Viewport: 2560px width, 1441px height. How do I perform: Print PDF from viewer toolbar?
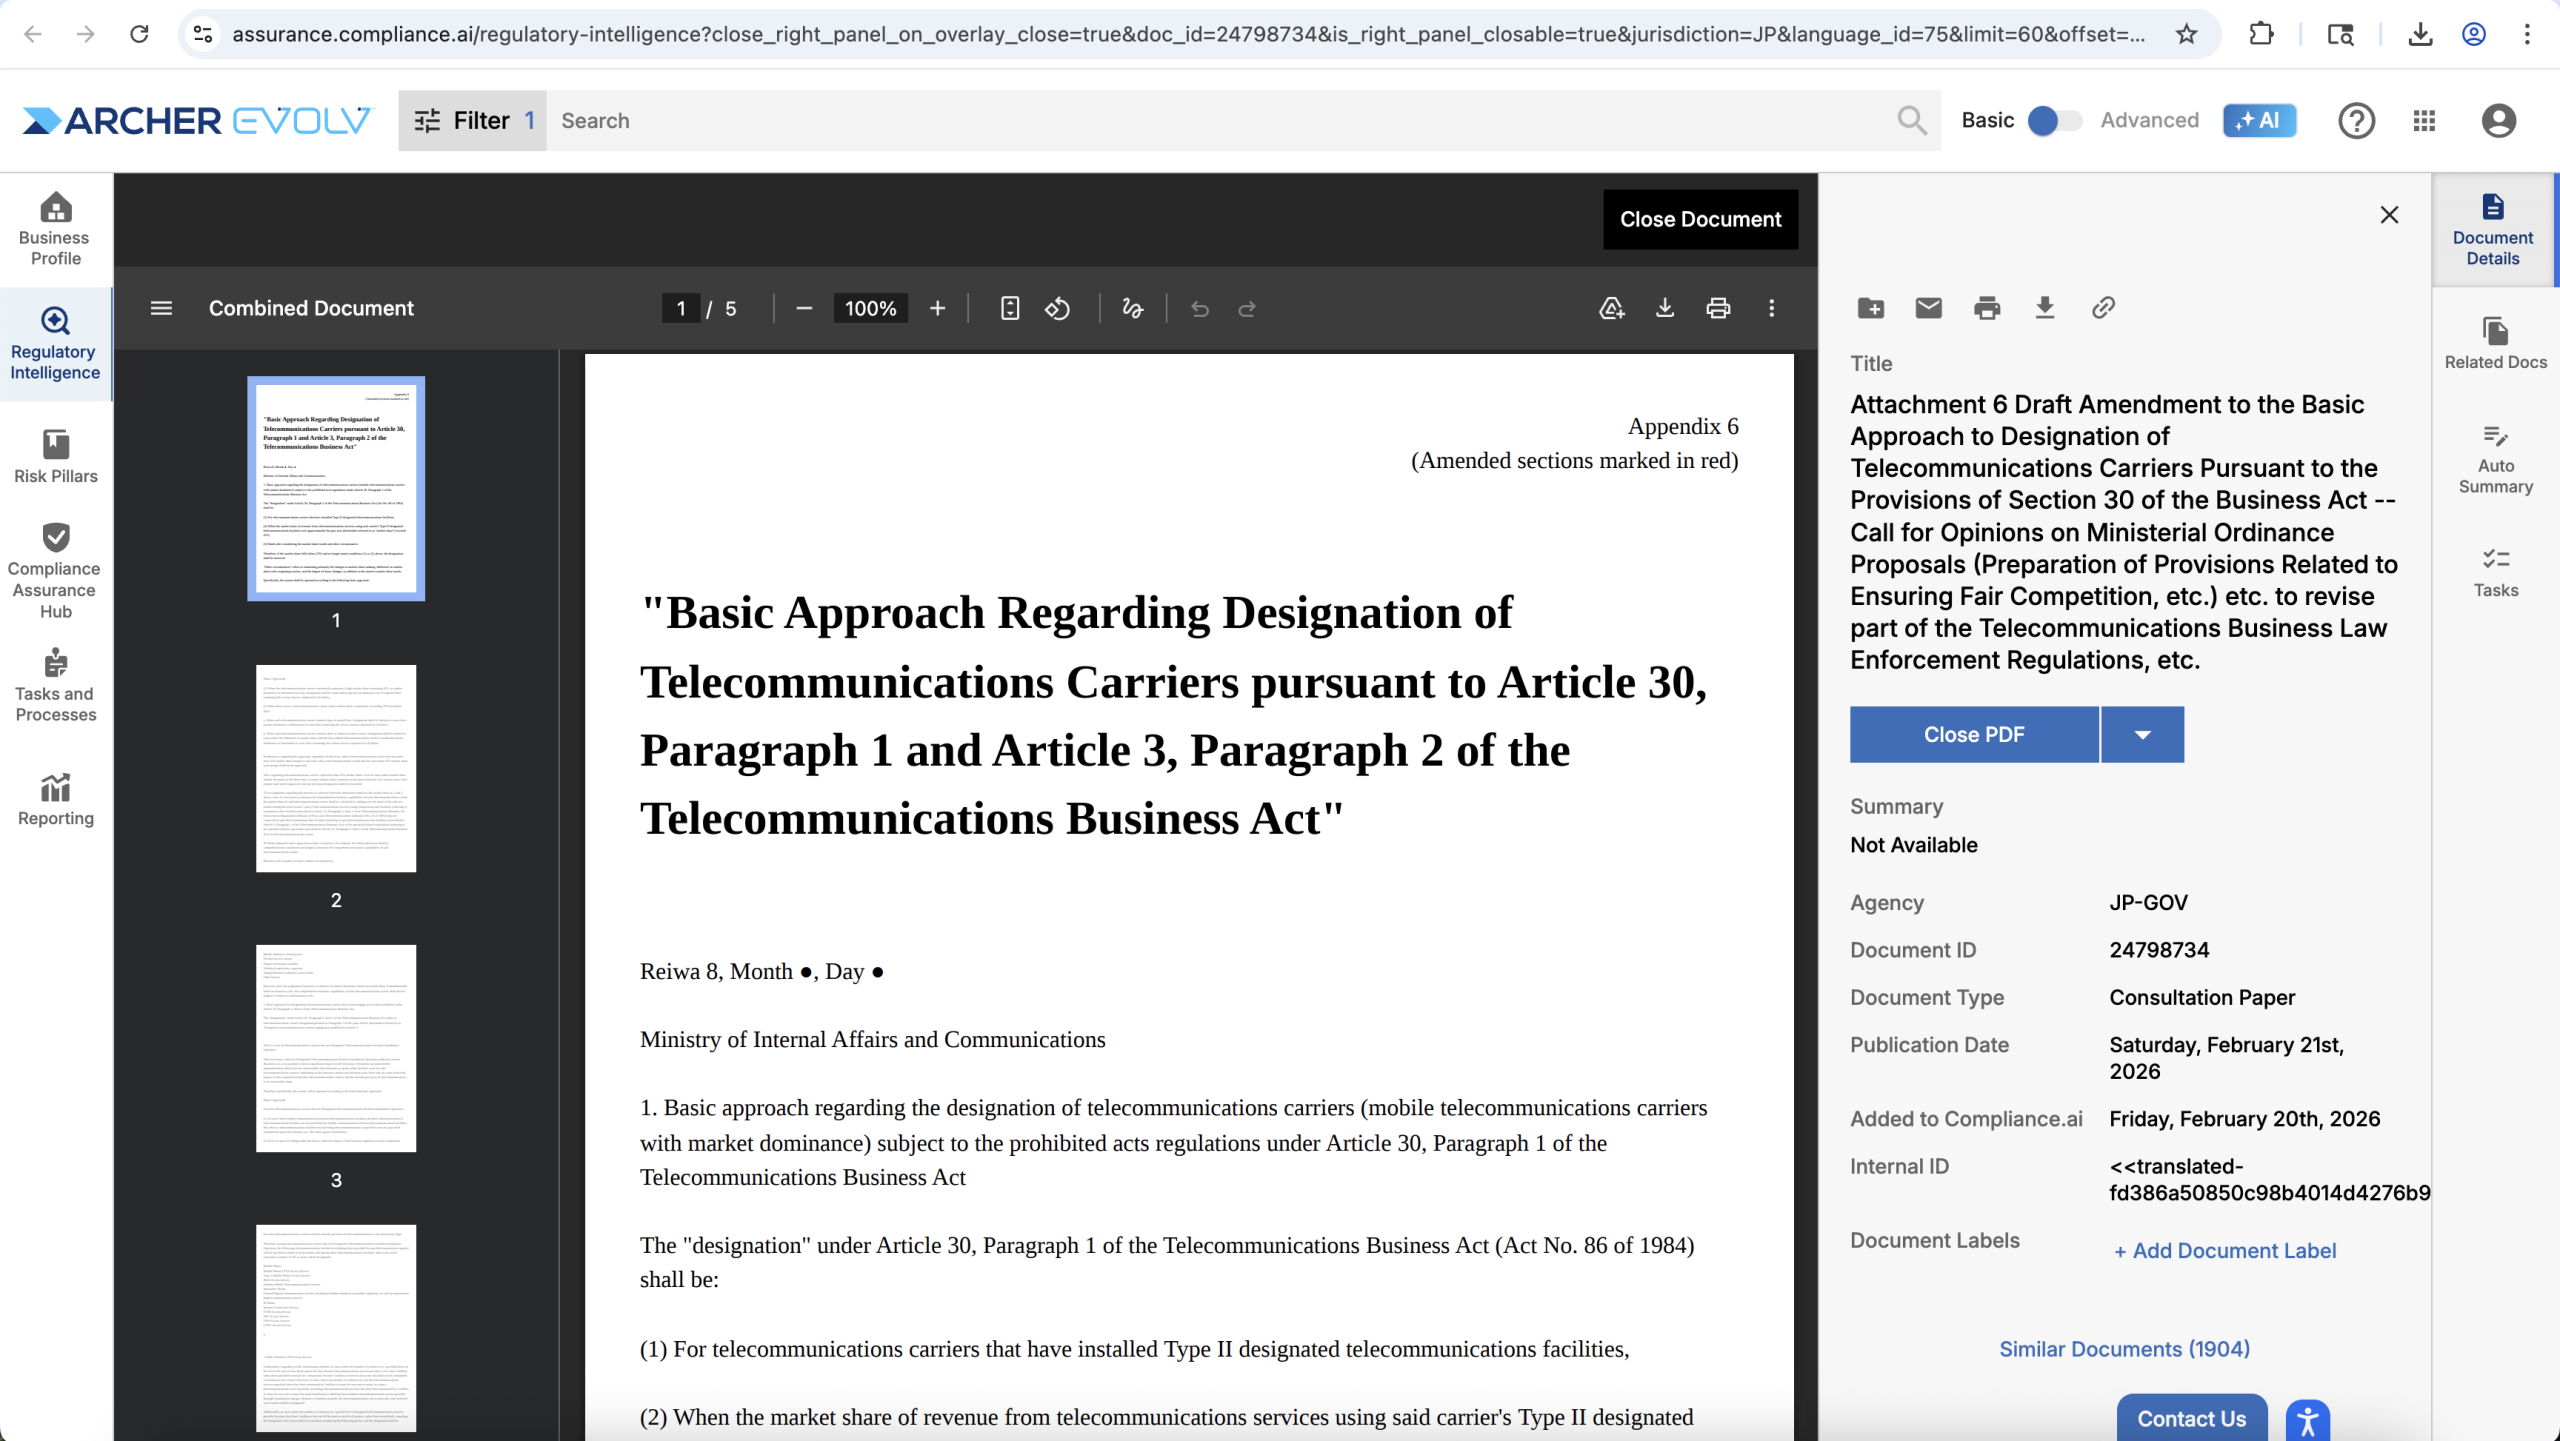click(x=1718, y=308)
